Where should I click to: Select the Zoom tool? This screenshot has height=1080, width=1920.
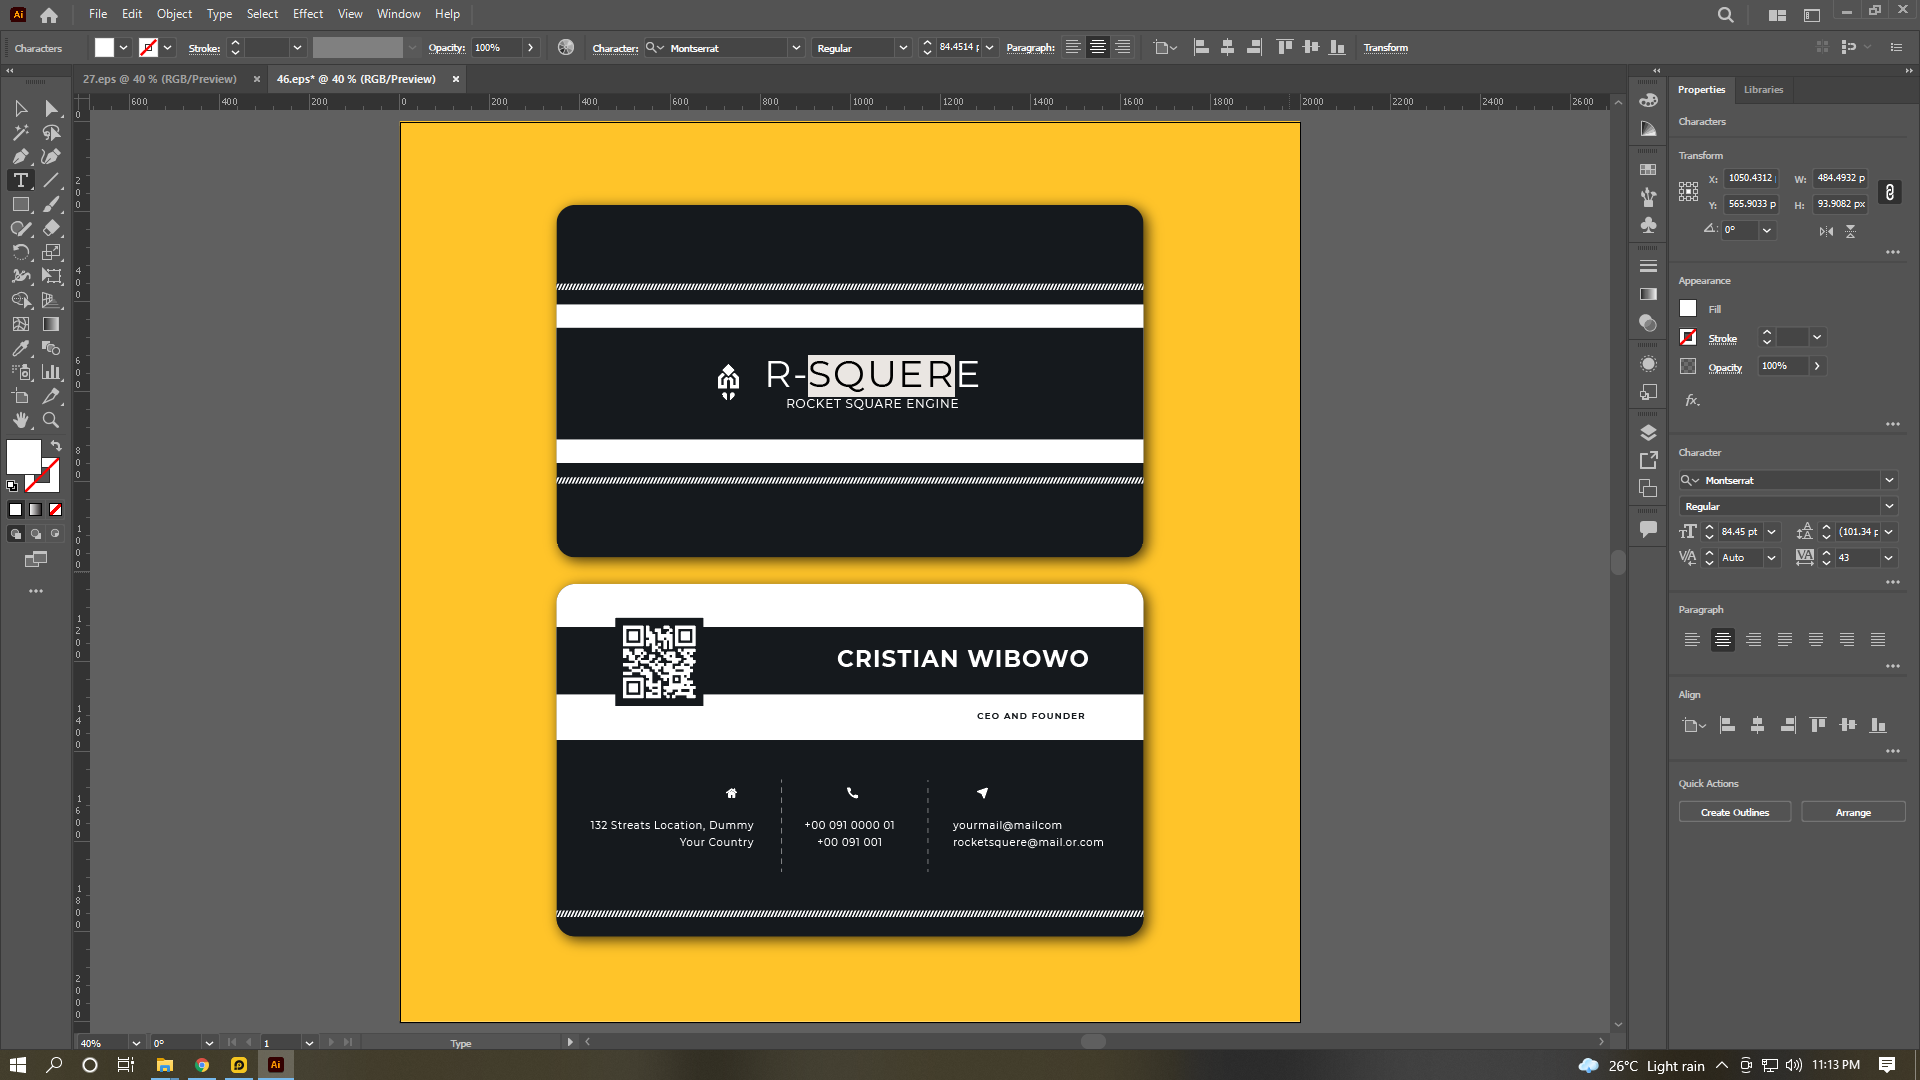pos(51,420)
